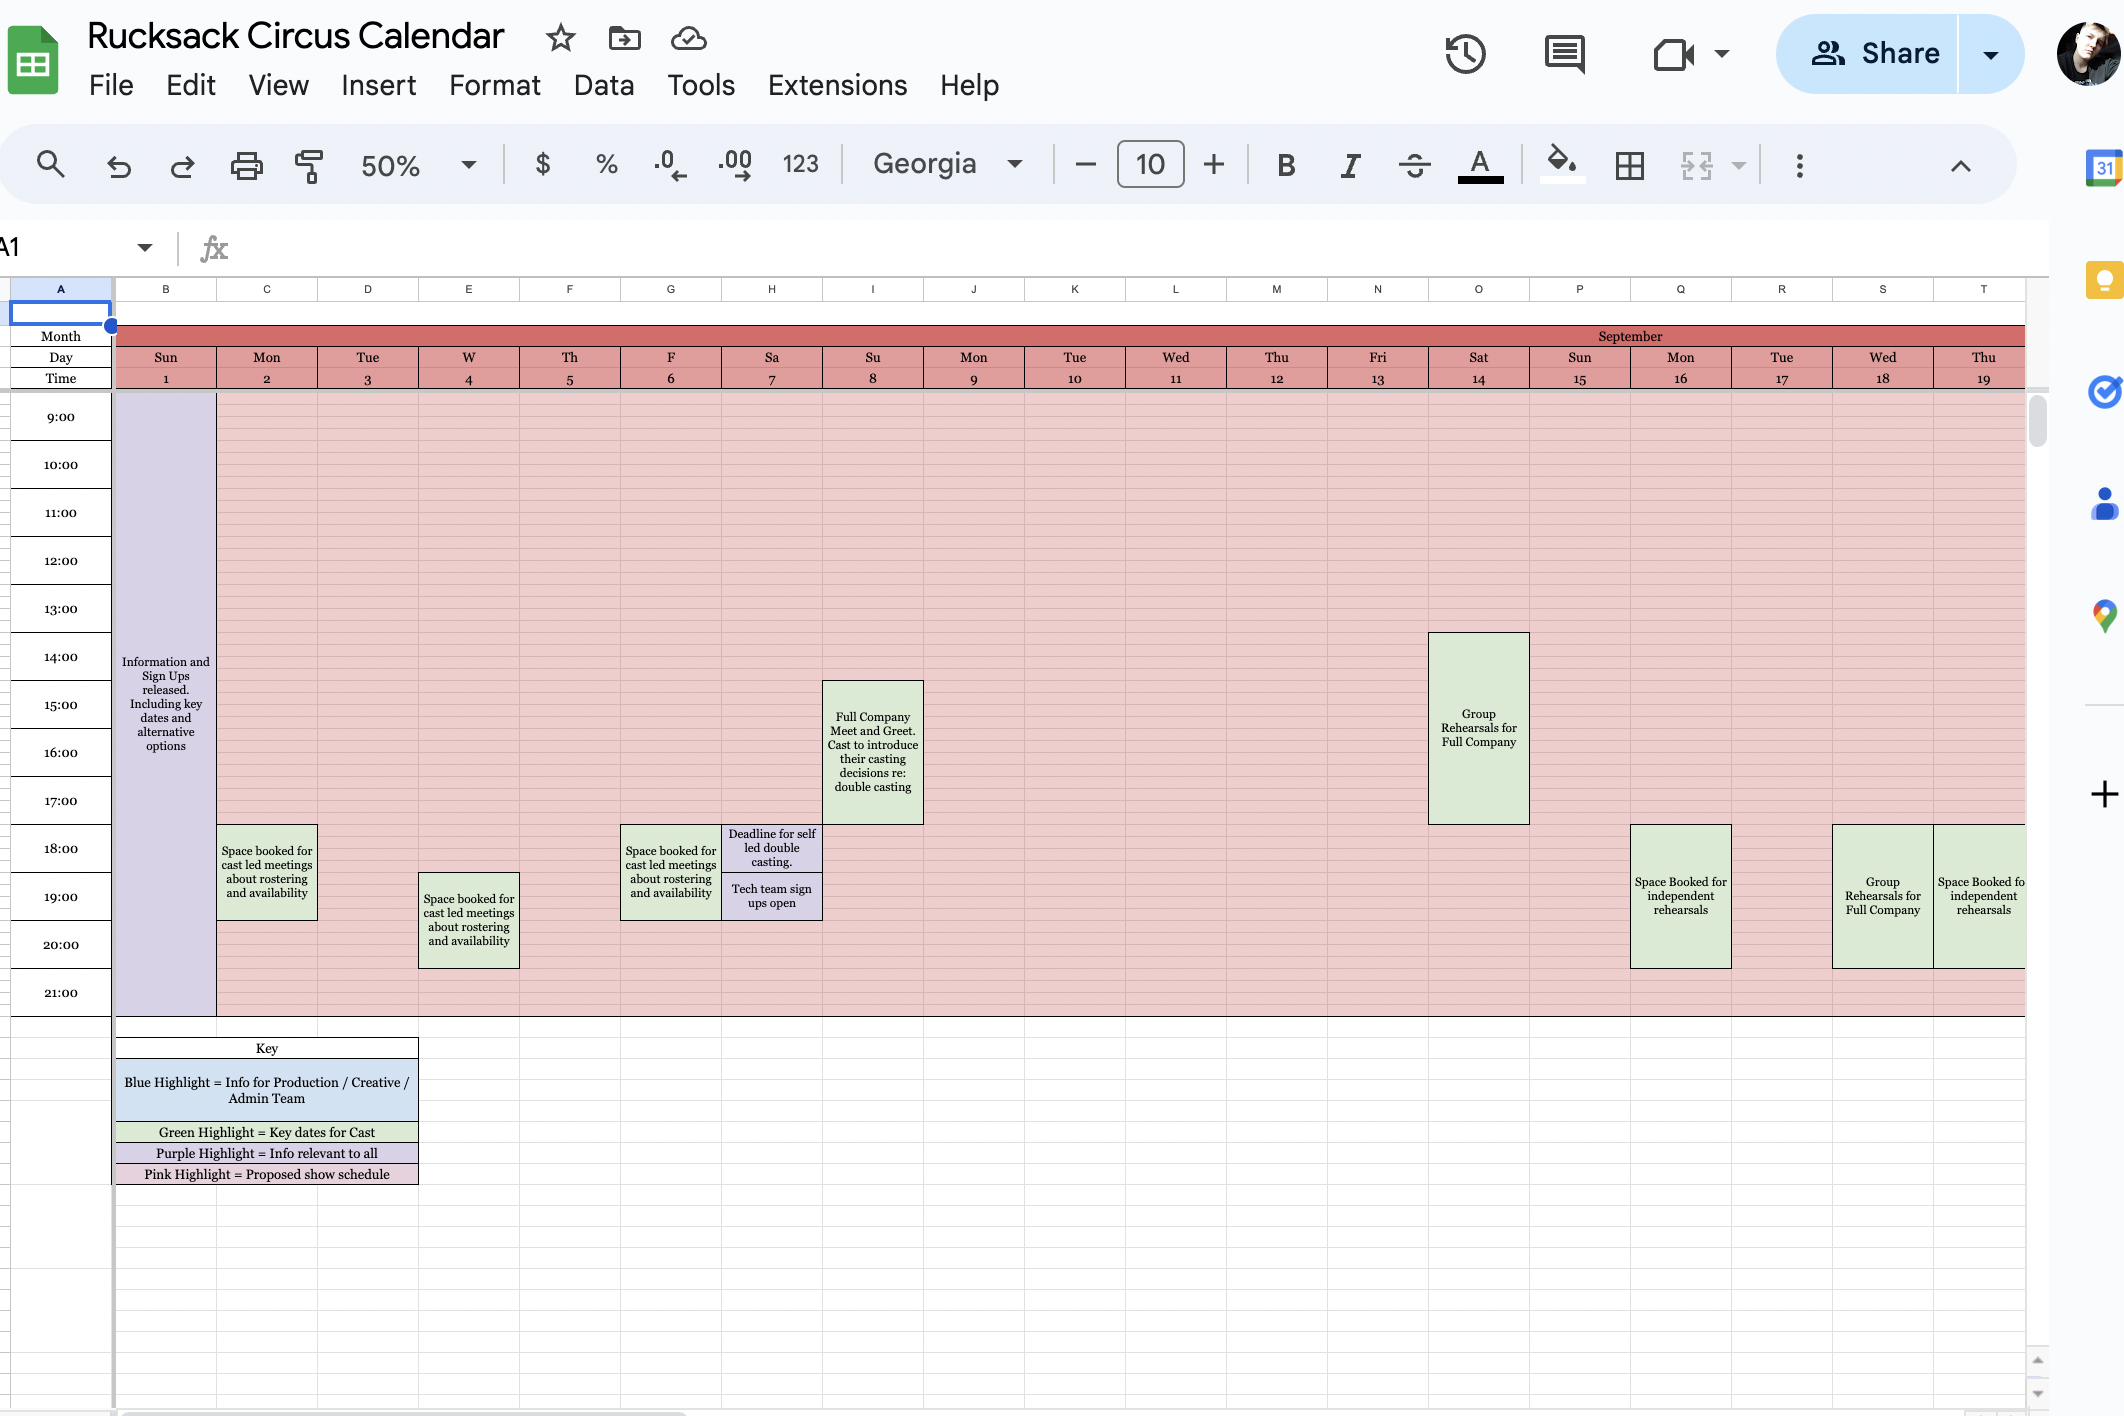Increase font size with plus button
The width and height of the screenshot is (2124, 1416).
(1213, 164)
